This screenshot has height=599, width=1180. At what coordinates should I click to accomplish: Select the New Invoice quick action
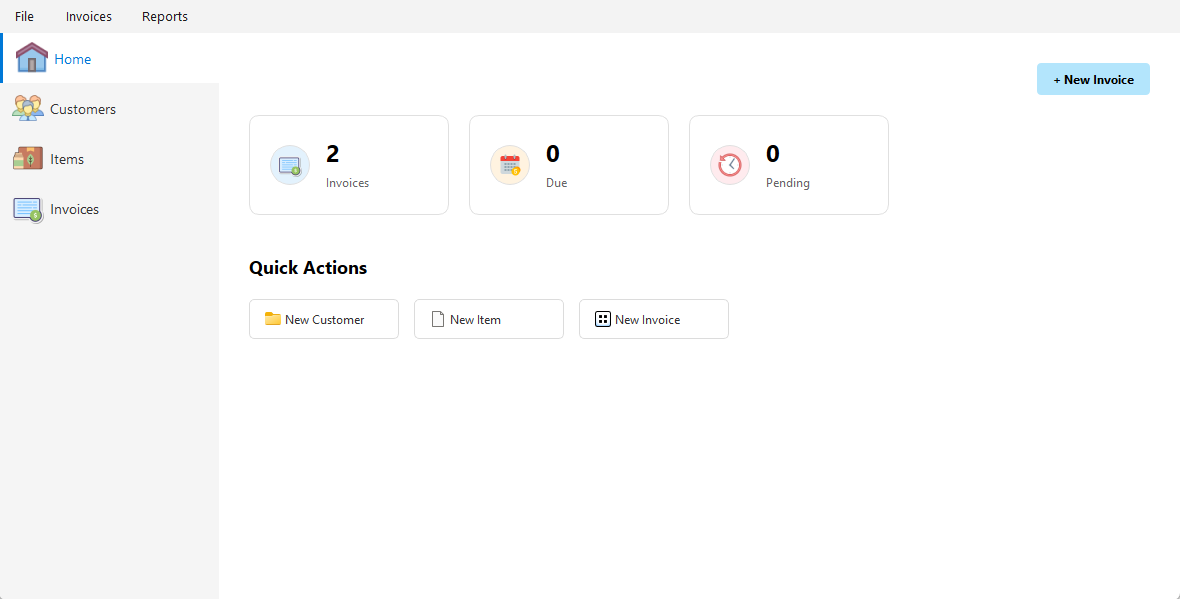pos(653,318)
